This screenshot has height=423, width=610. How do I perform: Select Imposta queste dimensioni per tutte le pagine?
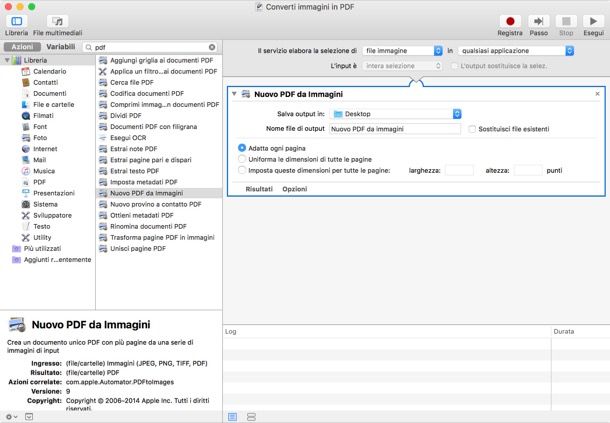coord(242,170)
